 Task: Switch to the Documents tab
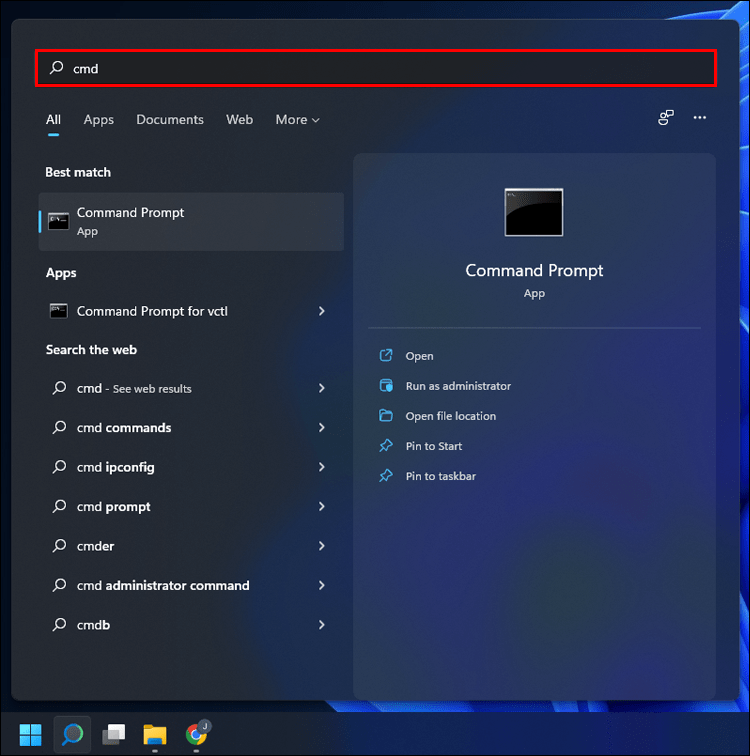pyautogui.click(x=170, y=120)
